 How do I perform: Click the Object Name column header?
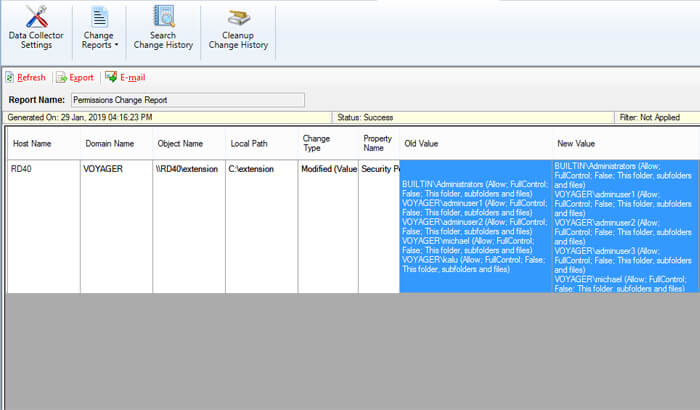point(181,143)
